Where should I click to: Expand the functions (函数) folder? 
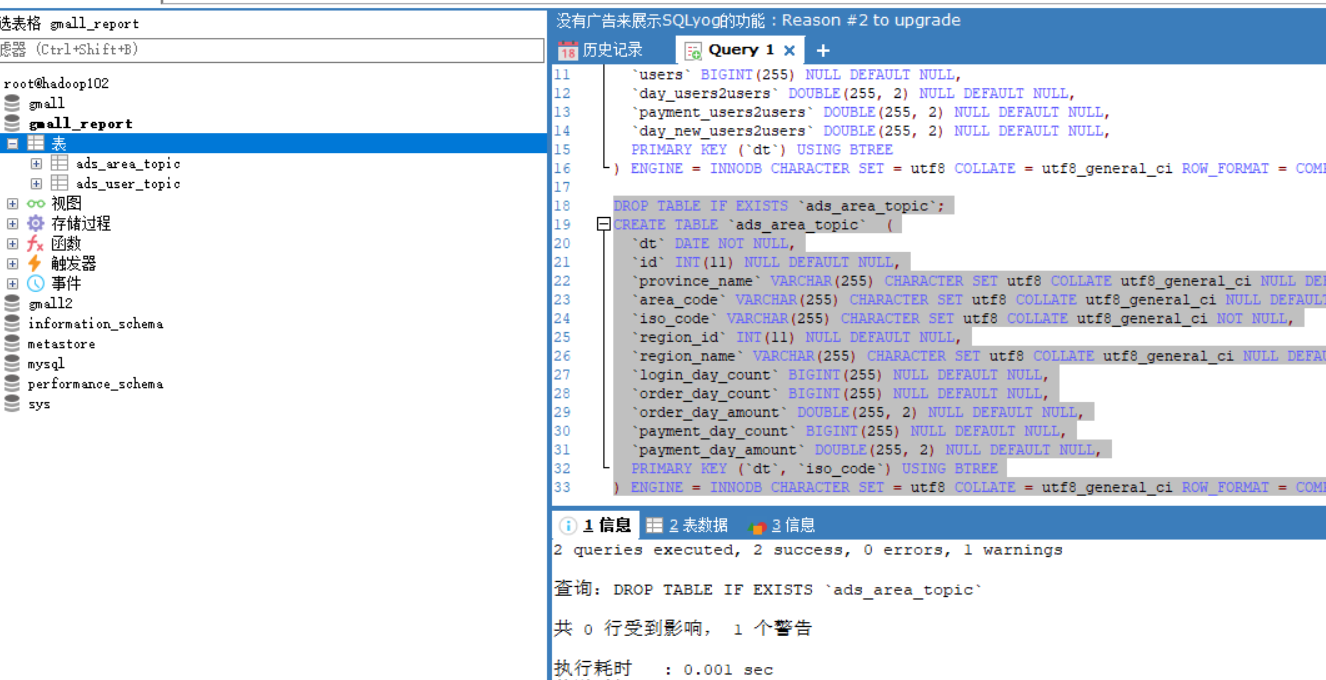[12, 244]
